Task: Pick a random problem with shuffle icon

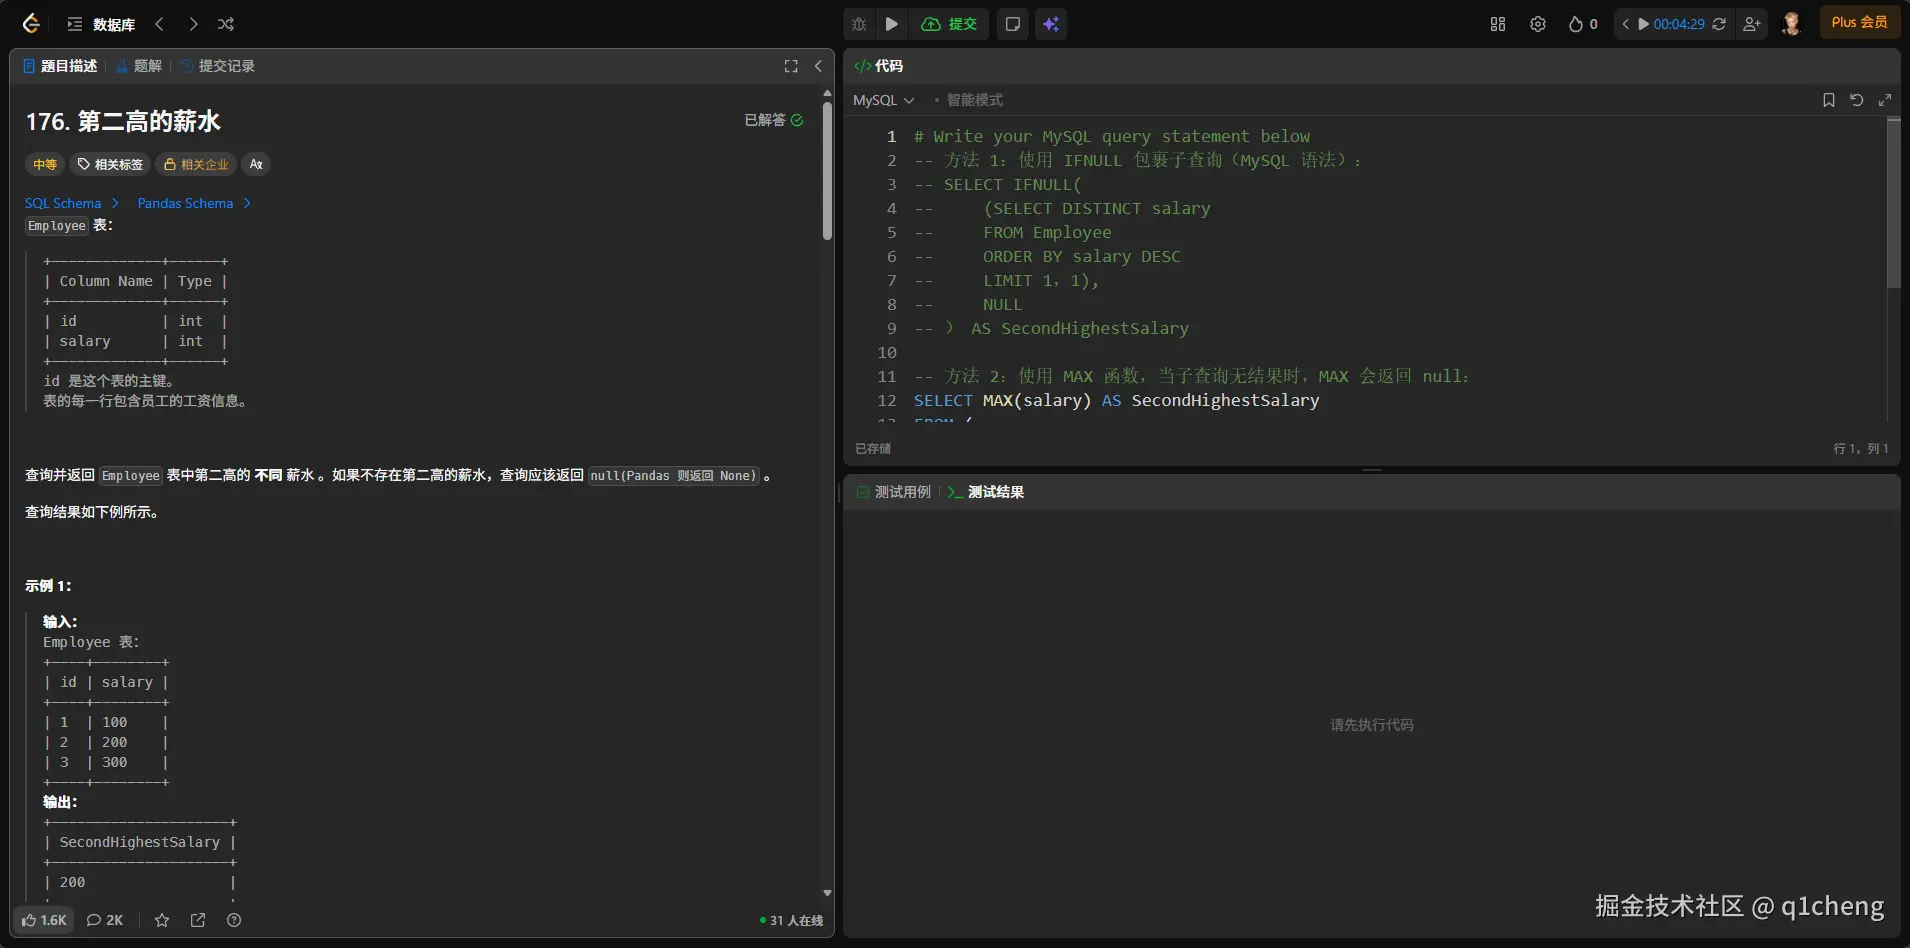Action: 226,24
